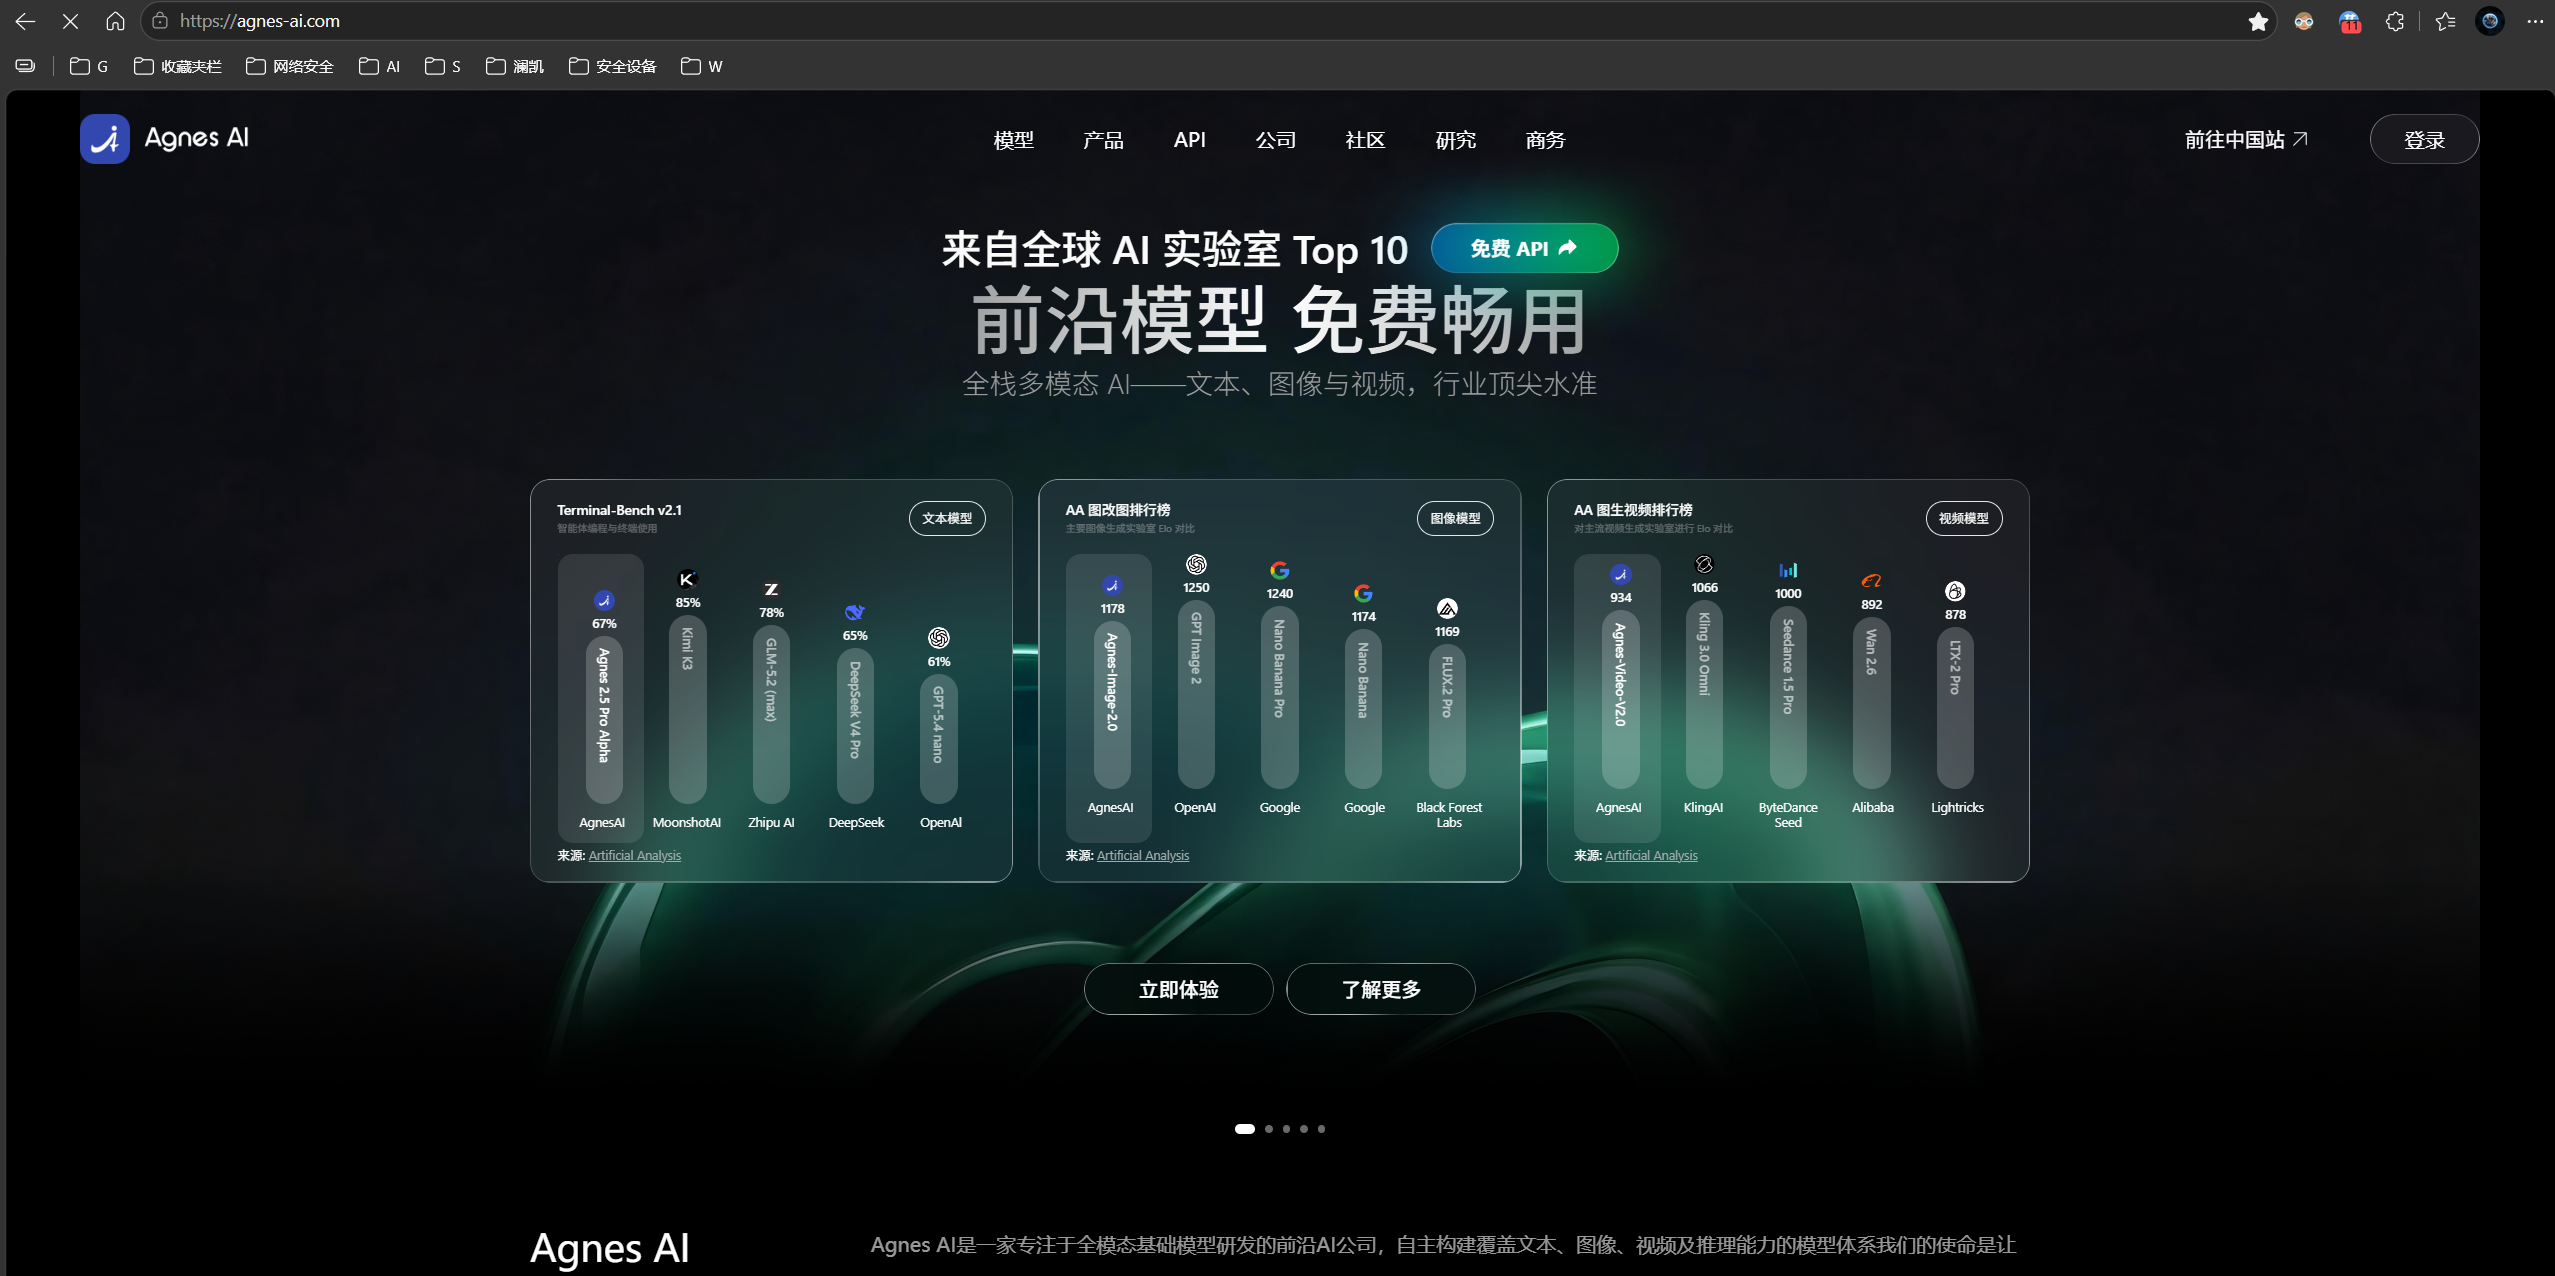Jump to the last carousel slide dot
This screenshot has width=2555, height=1276.
coord(1321,1129)
